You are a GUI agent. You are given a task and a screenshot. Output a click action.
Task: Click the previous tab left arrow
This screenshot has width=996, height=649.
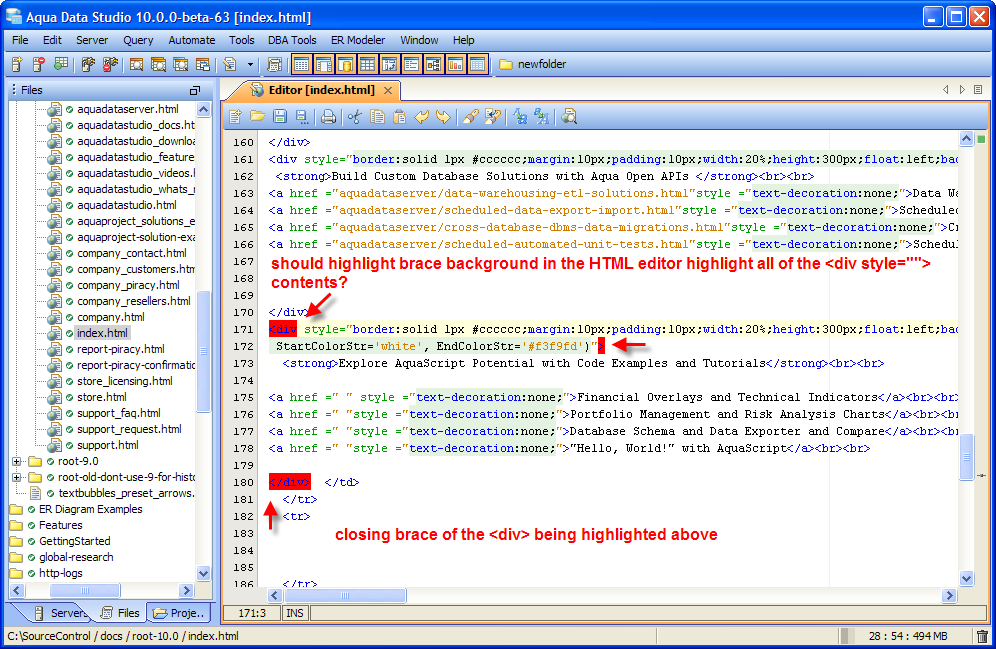tap(946, 90)
